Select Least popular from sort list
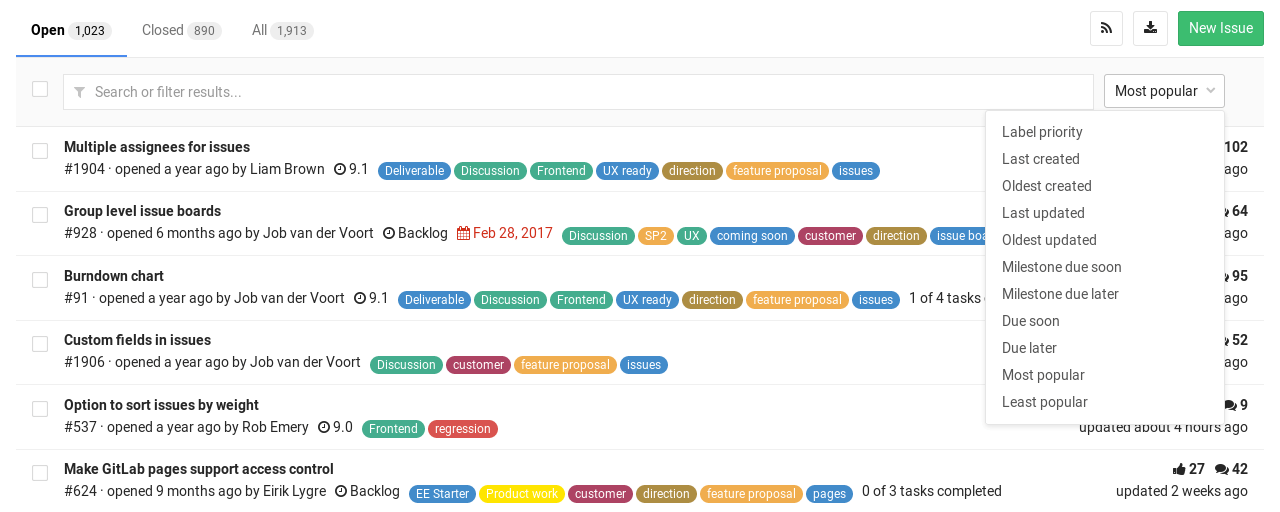Image resolution: width=1280 pixels, height=512 pixels. 1045,402
